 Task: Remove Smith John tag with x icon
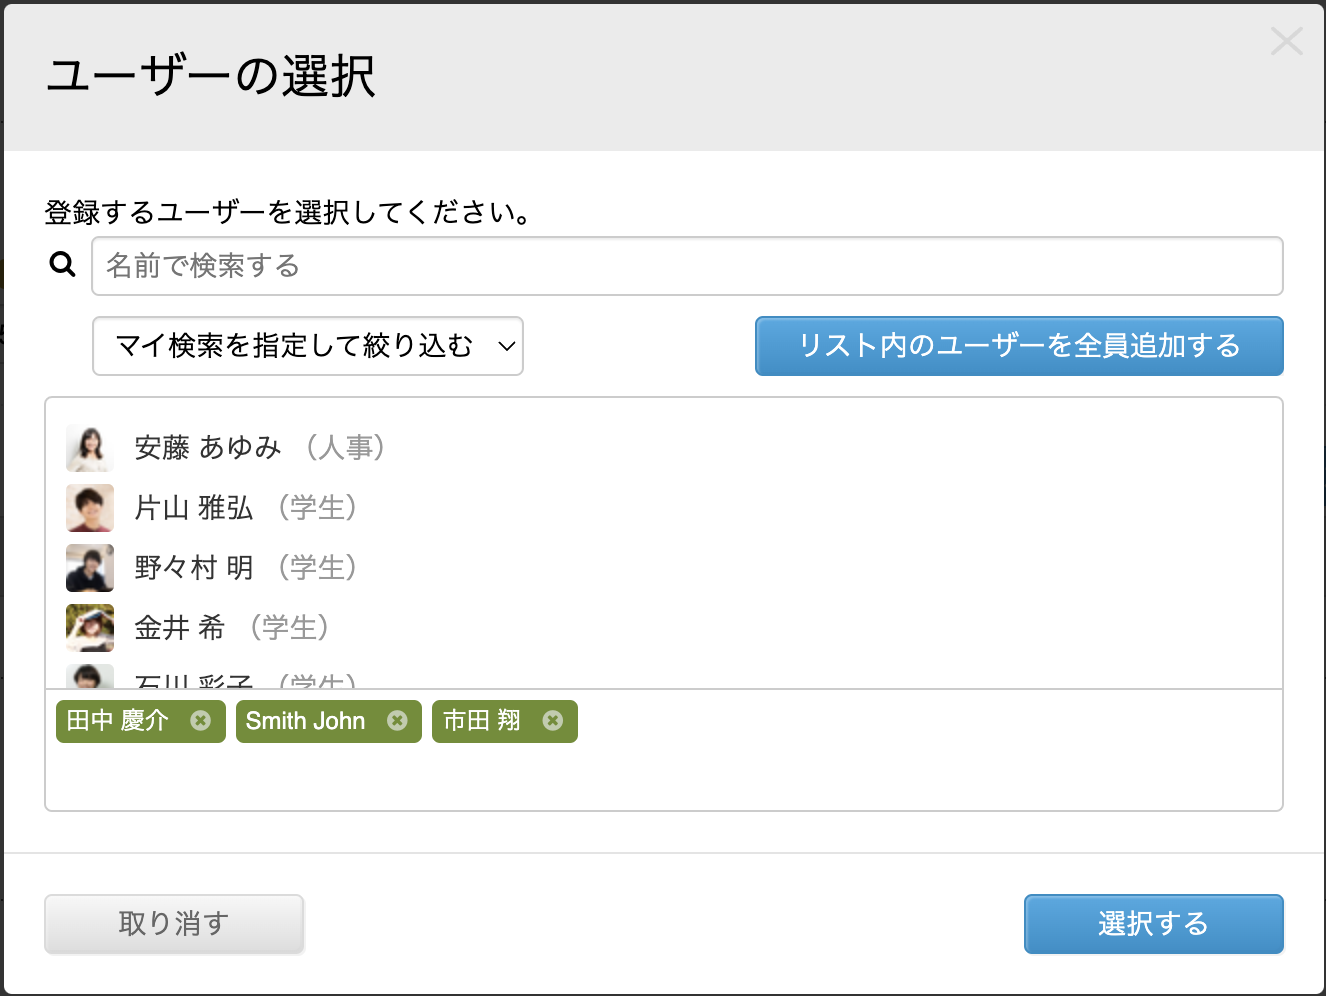pos(397,720)
